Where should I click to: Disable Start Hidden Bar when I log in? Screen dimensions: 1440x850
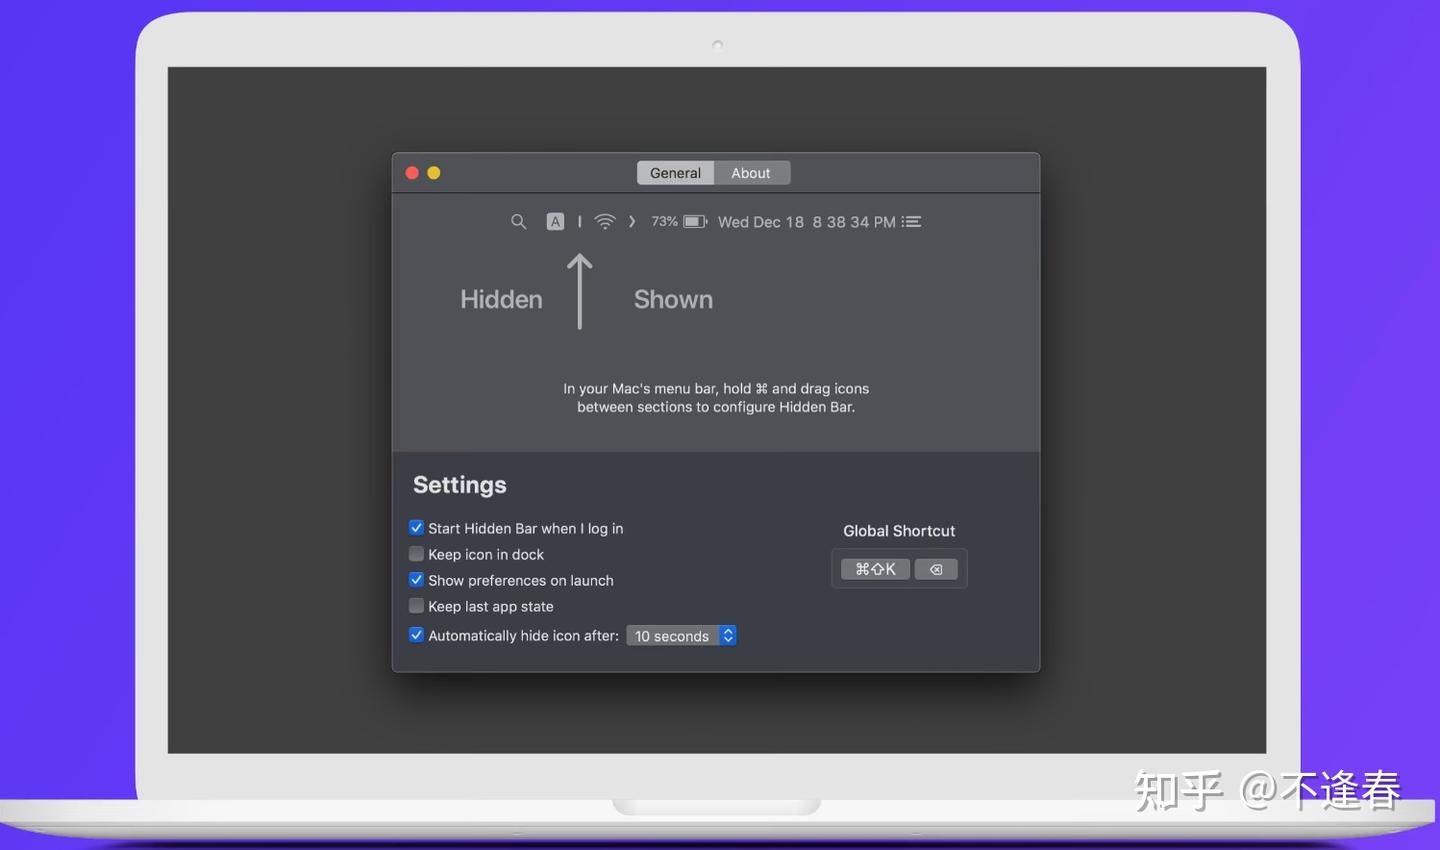coord(416,527)
